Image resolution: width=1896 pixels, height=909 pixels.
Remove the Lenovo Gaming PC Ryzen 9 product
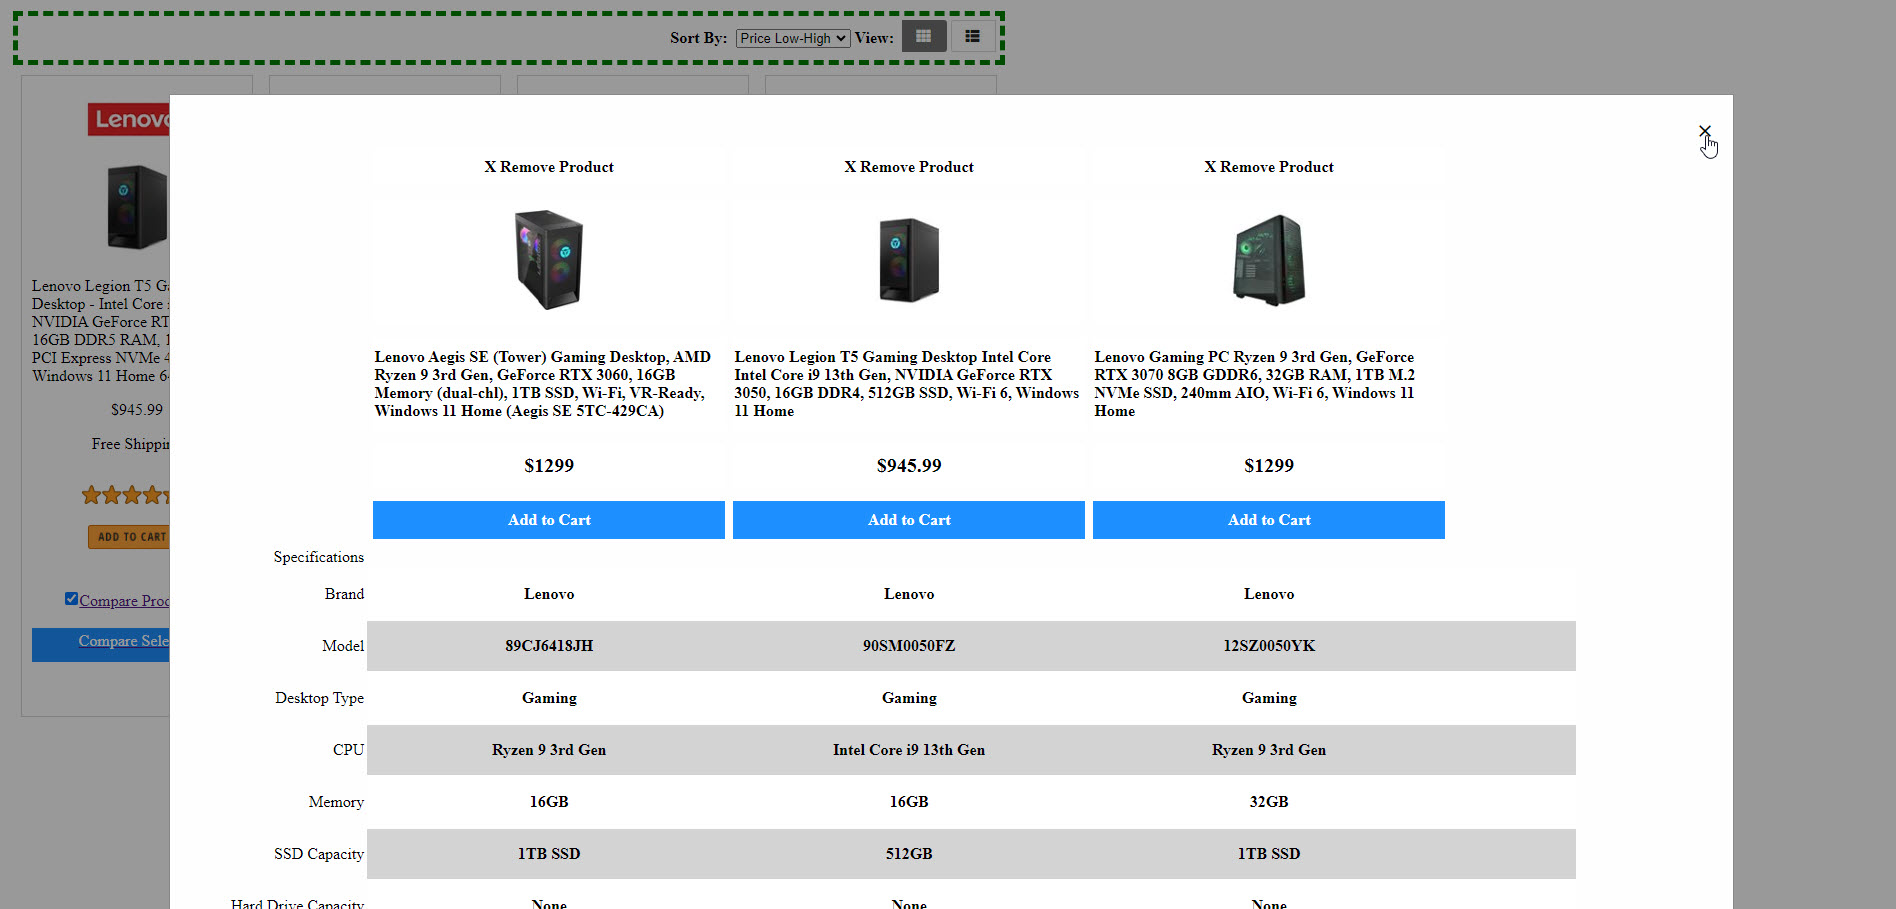click(x=1268, y=167)
